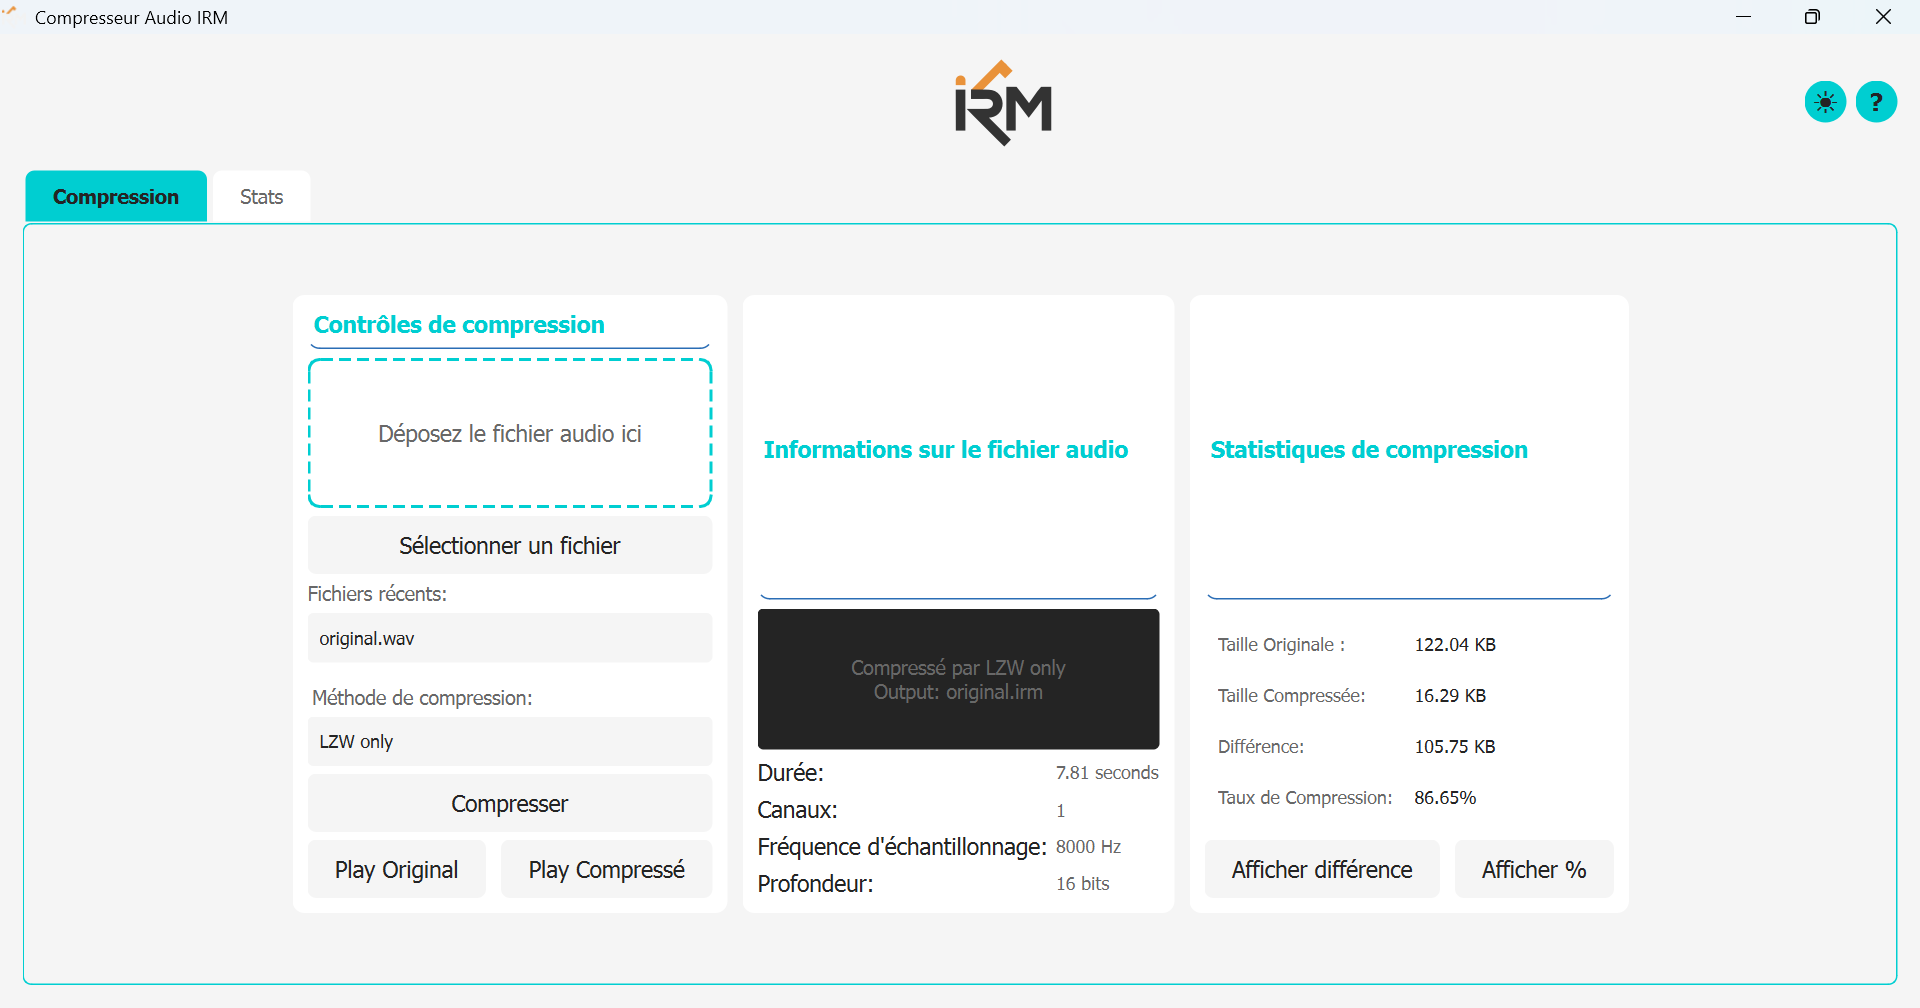Click the app icon in the title bar

pyautogui.click(x=12, y=16)
